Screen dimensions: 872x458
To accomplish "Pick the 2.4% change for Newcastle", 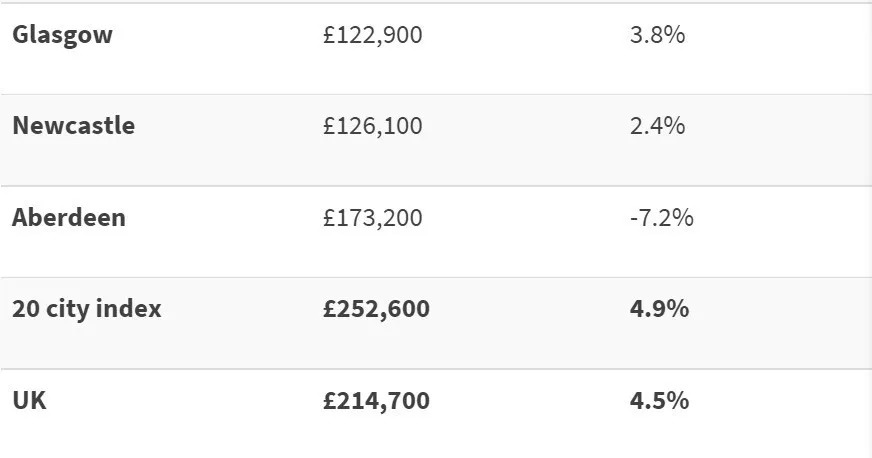I will [x=657, y=126].
